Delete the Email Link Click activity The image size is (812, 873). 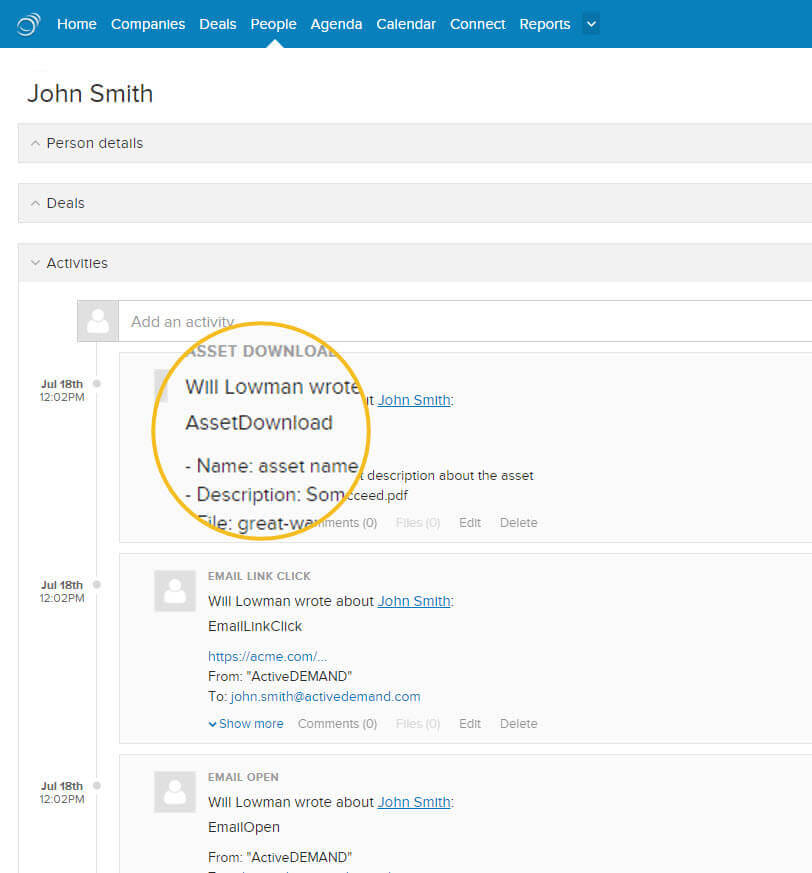518,724
